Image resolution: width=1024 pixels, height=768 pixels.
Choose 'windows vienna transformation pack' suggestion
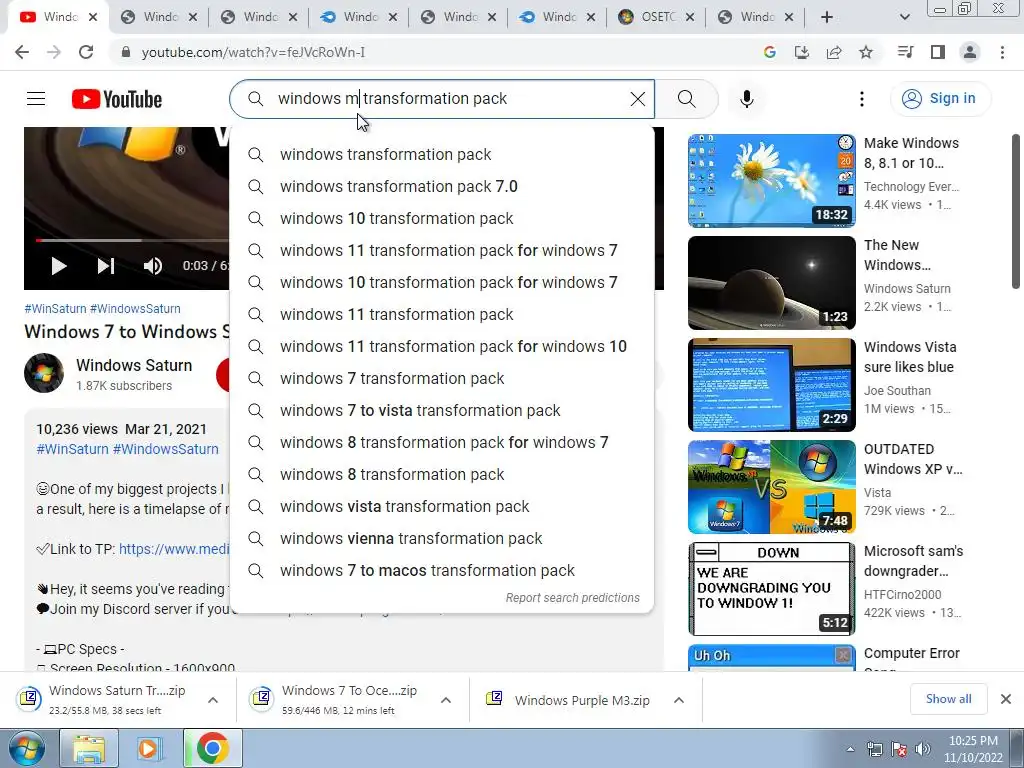[442, 539]
